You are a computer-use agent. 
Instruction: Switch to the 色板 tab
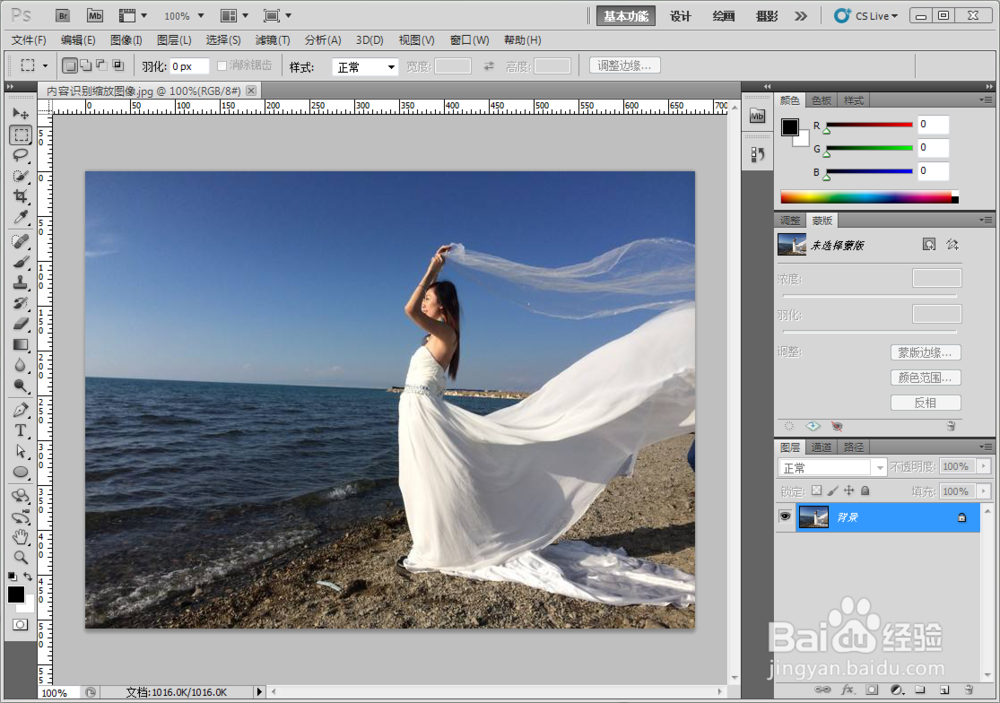(822, 100)
